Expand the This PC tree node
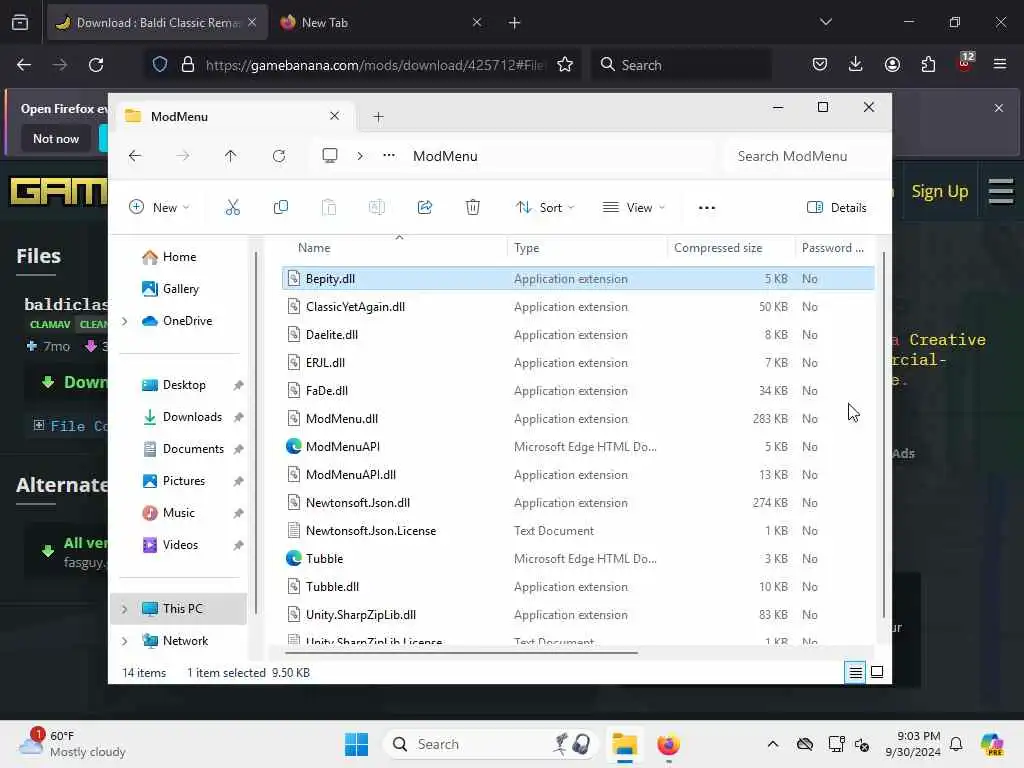The image size is (1024, 768). (125, 609)
